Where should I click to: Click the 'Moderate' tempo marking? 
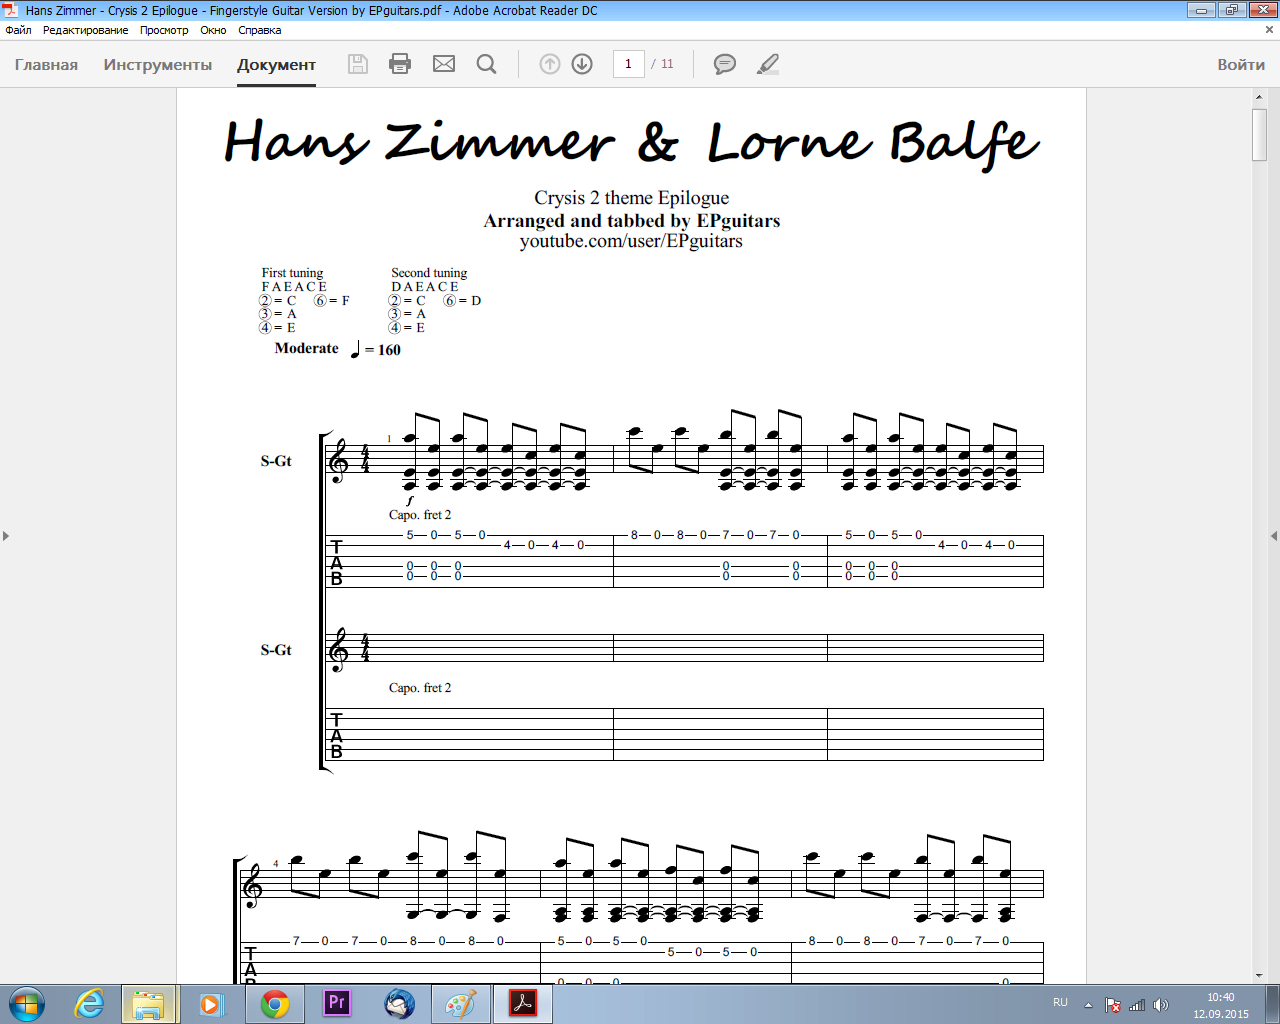click(306, 348)
